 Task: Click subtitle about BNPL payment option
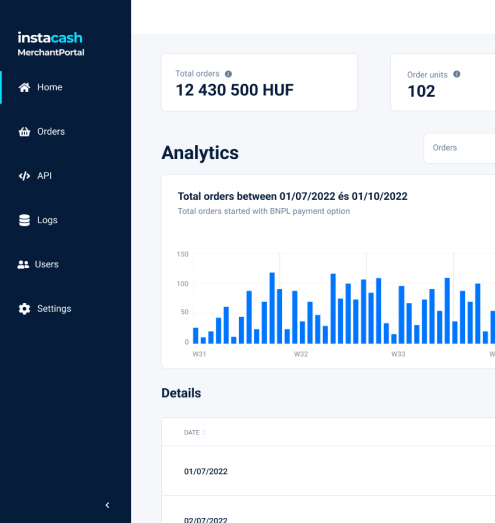[264, 211]
